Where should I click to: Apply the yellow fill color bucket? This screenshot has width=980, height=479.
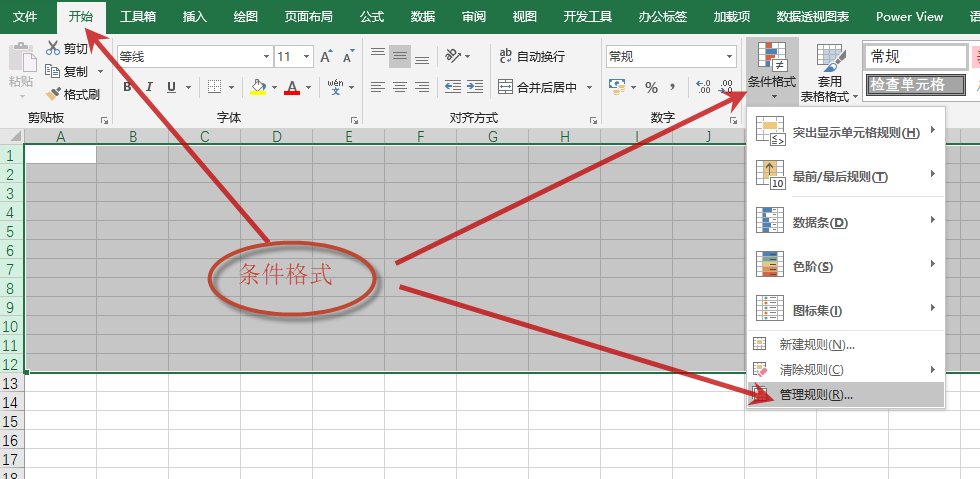tap(258, 87)
